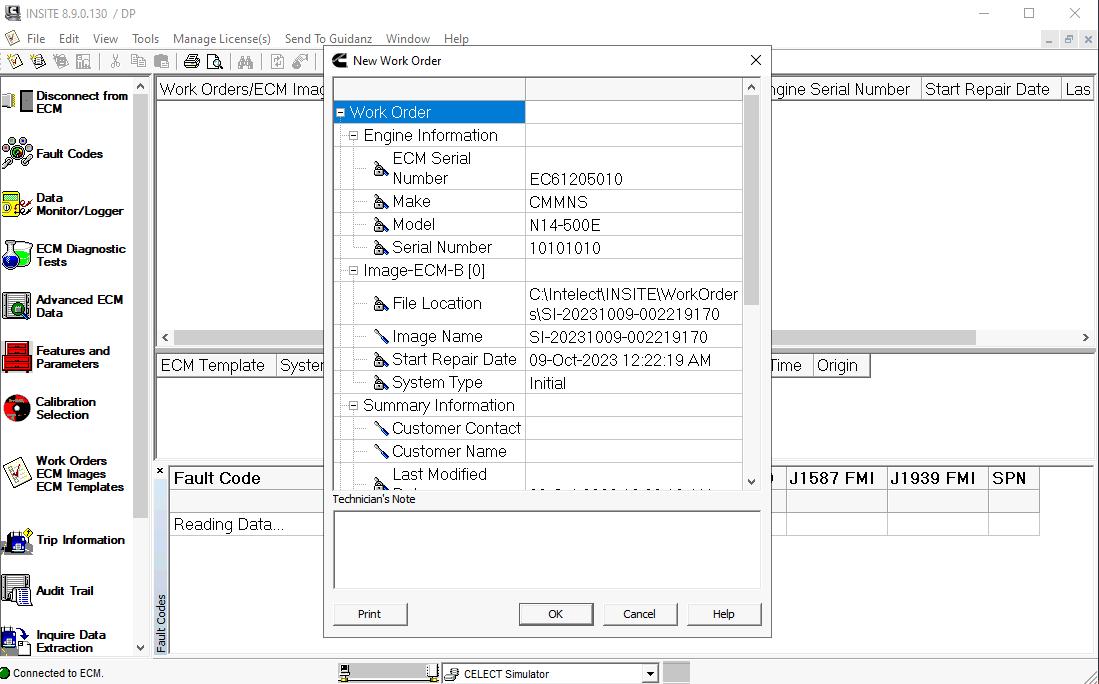Click the Find binoculars toolbar icon
The height and width of the screenshot is (684, 1099).
(x=245, y=62)
